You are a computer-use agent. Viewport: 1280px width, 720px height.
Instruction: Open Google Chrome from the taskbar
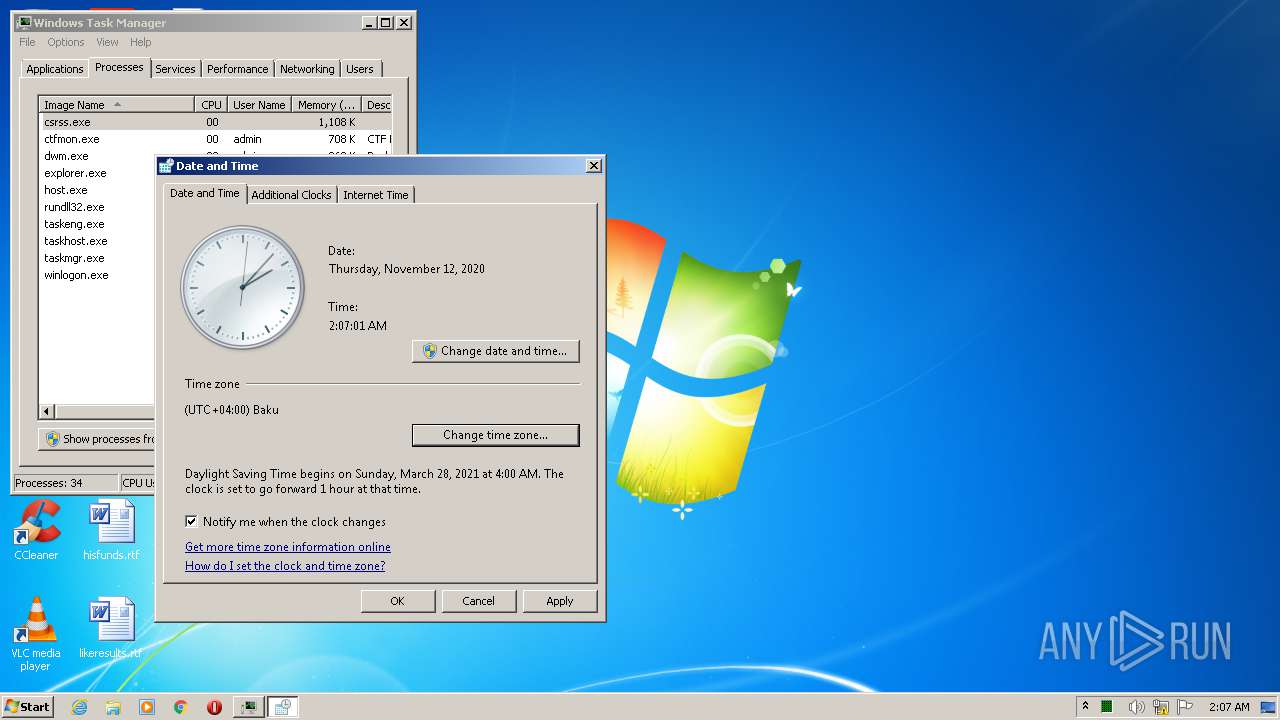coord(181,707)
